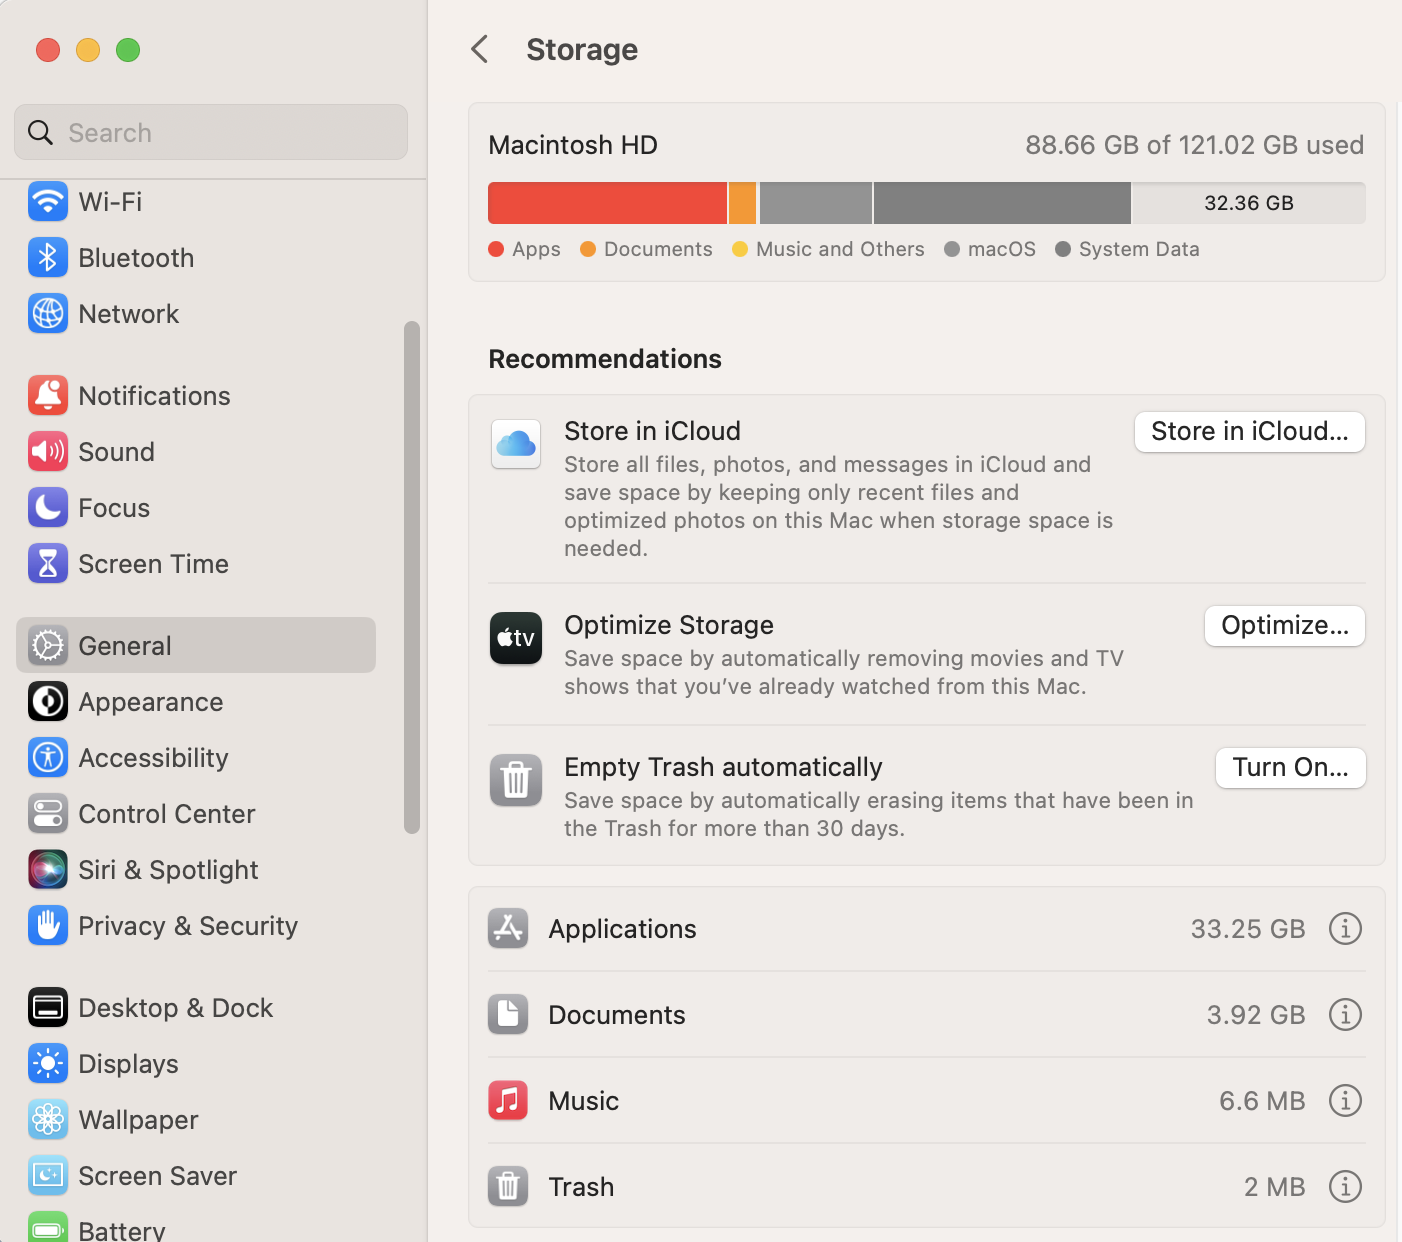Show info for Applications storage
Image resolution: width=1402 pixels, height=1242 pixels.
click(1345, 929)
